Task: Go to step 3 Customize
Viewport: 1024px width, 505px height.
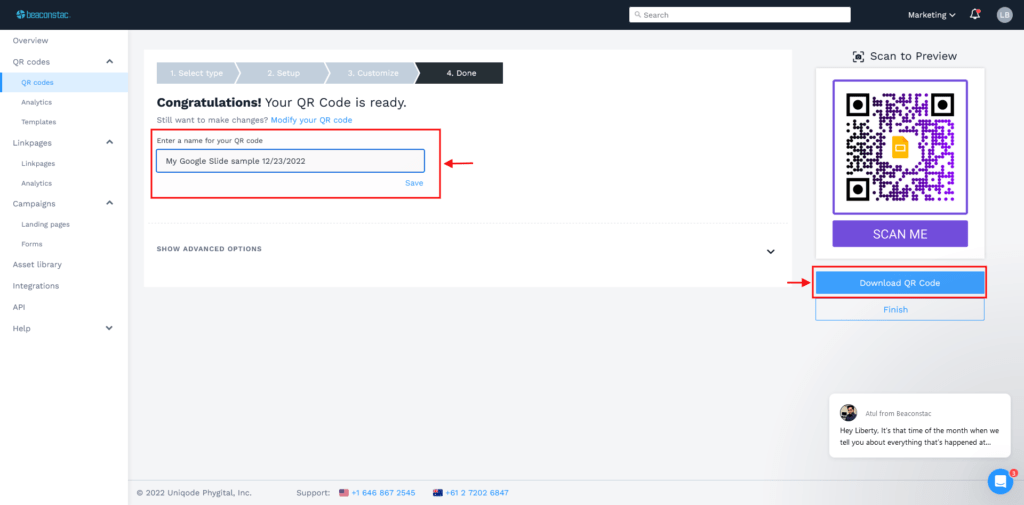Action: tap(373, 73)
